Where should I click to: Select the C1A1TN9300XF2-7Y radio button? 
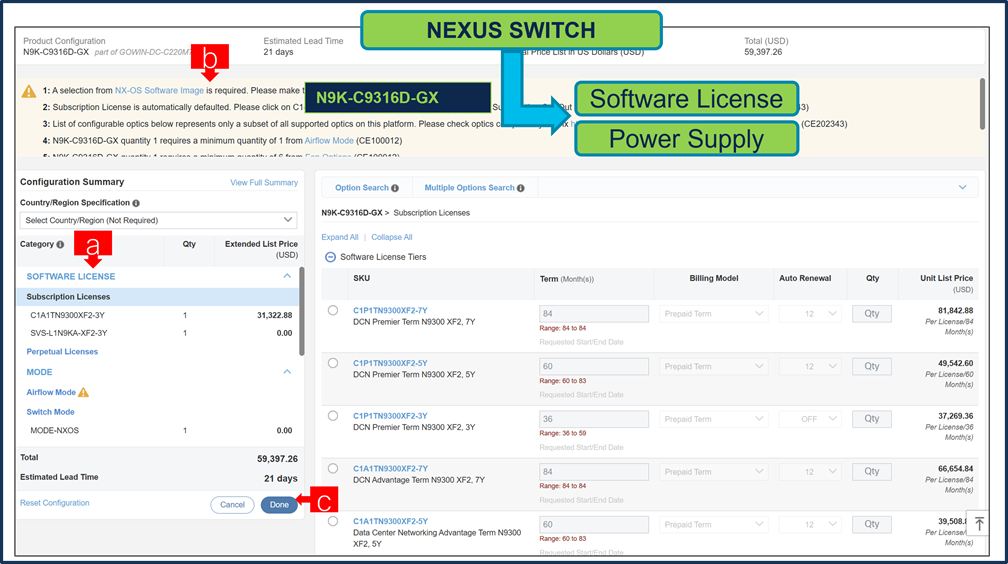(x=333, y=469)
